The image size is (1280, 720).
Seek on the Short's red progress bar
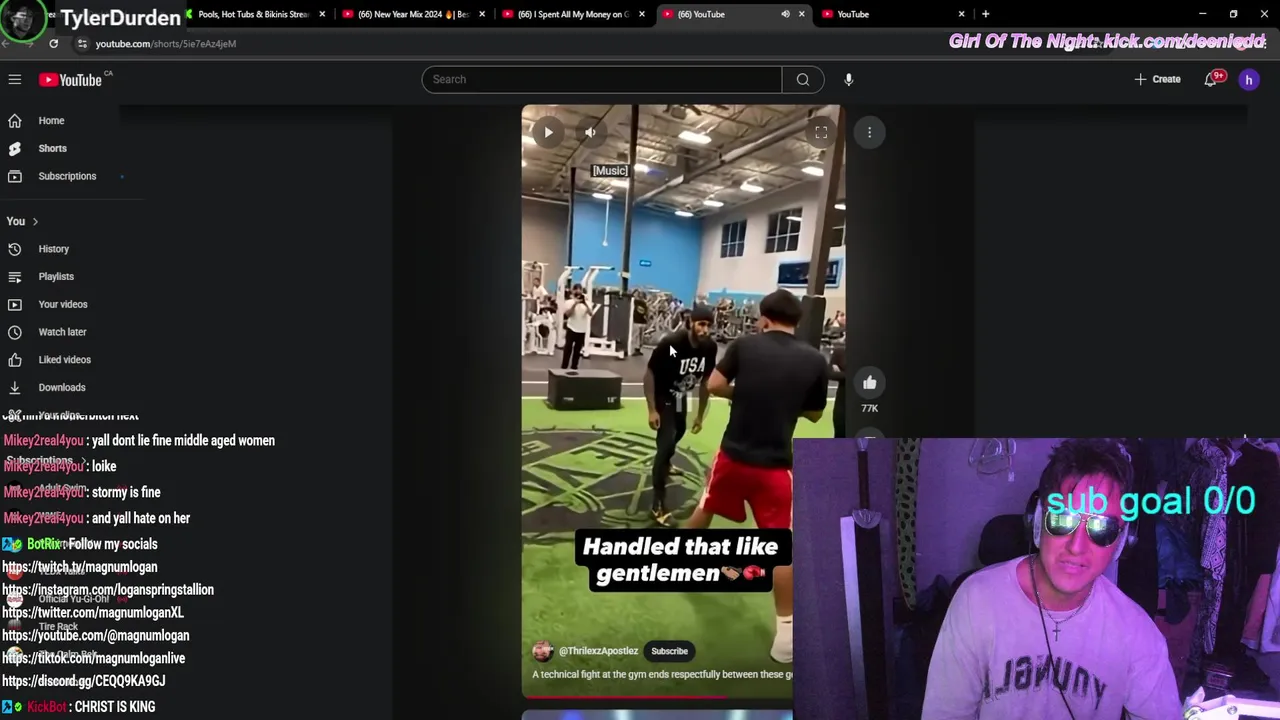point(657,696)
